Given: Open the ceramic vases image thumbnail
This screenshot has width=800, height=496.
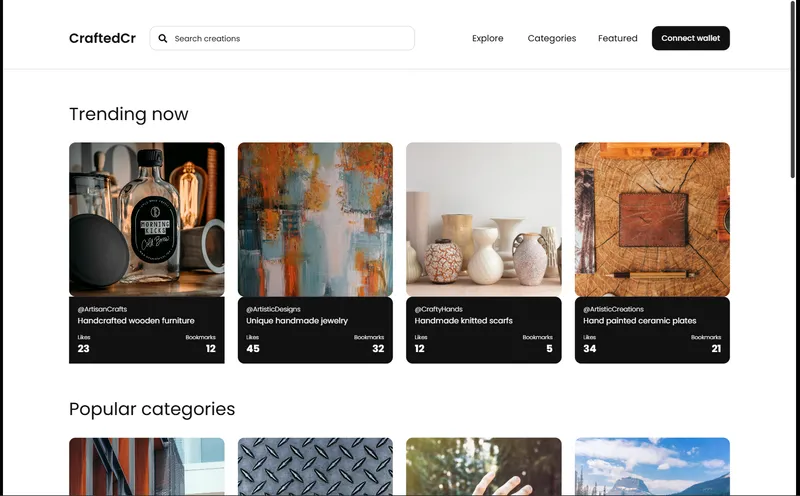Looking at the screenshot, I should (x=484, y=219).
